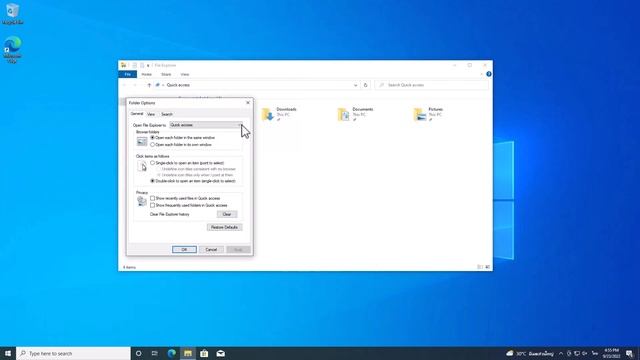Open the Home ribbon tab

pos(147,74)
